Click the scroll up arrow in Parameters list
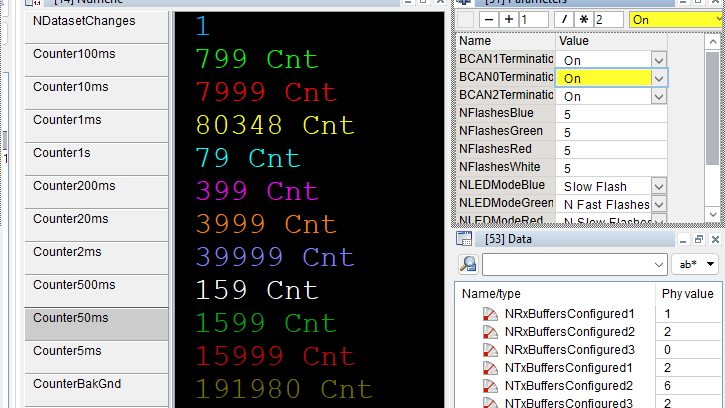Image resolution: width=725 pixels, height=408 pixels. pyautogui.click(x=713, y=42)
